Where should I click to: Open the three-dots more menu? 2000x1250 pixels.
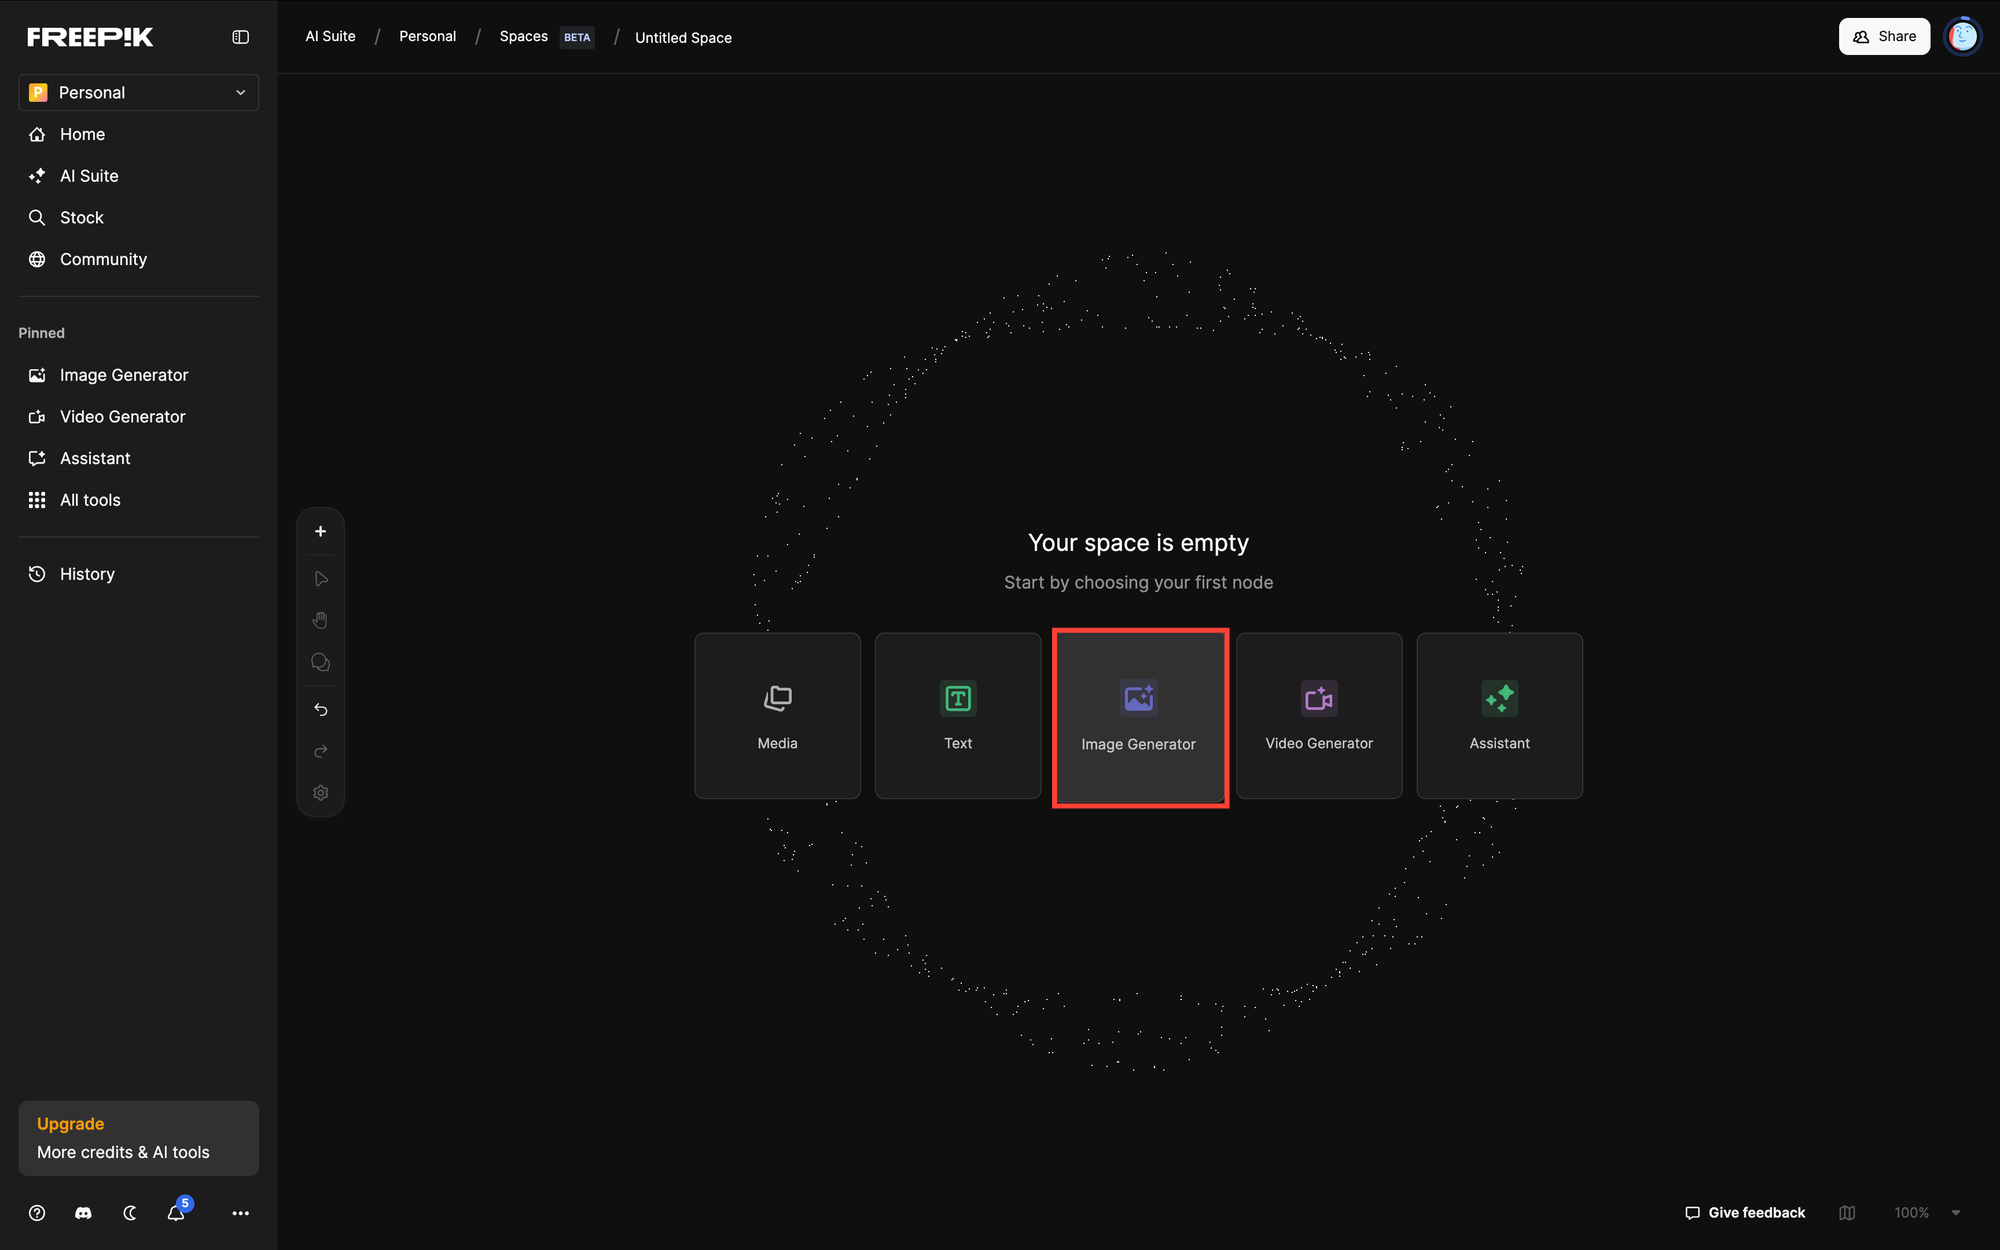240,1213
